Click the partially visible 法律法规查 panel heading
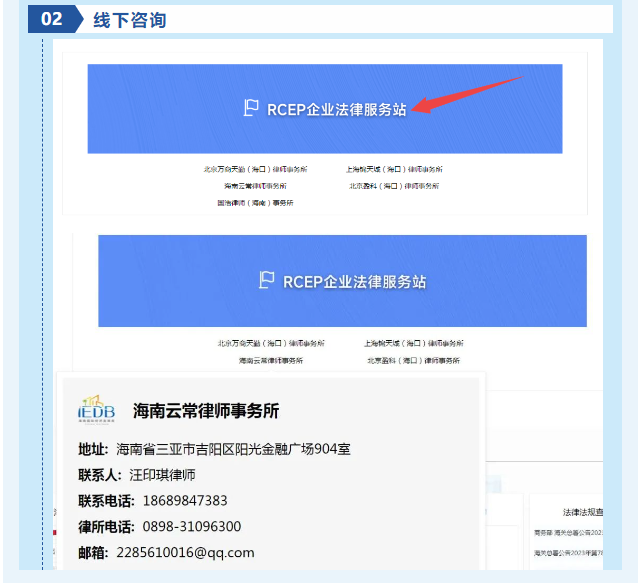Viewport: 639px width, 583px height. coord(583,512)
